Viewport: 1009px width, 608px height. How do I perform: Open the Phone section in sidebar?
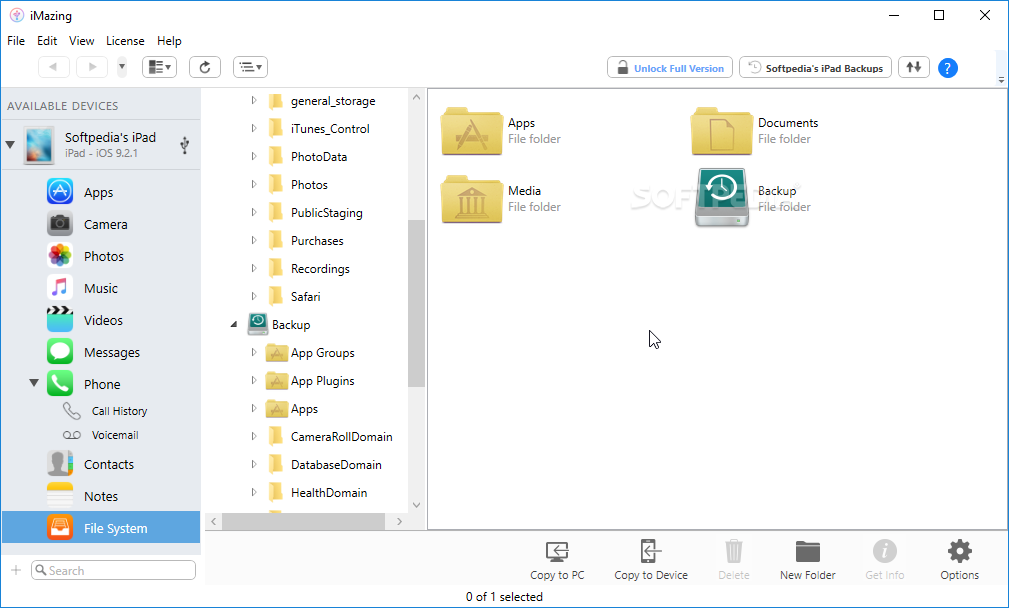pos(100,384)
